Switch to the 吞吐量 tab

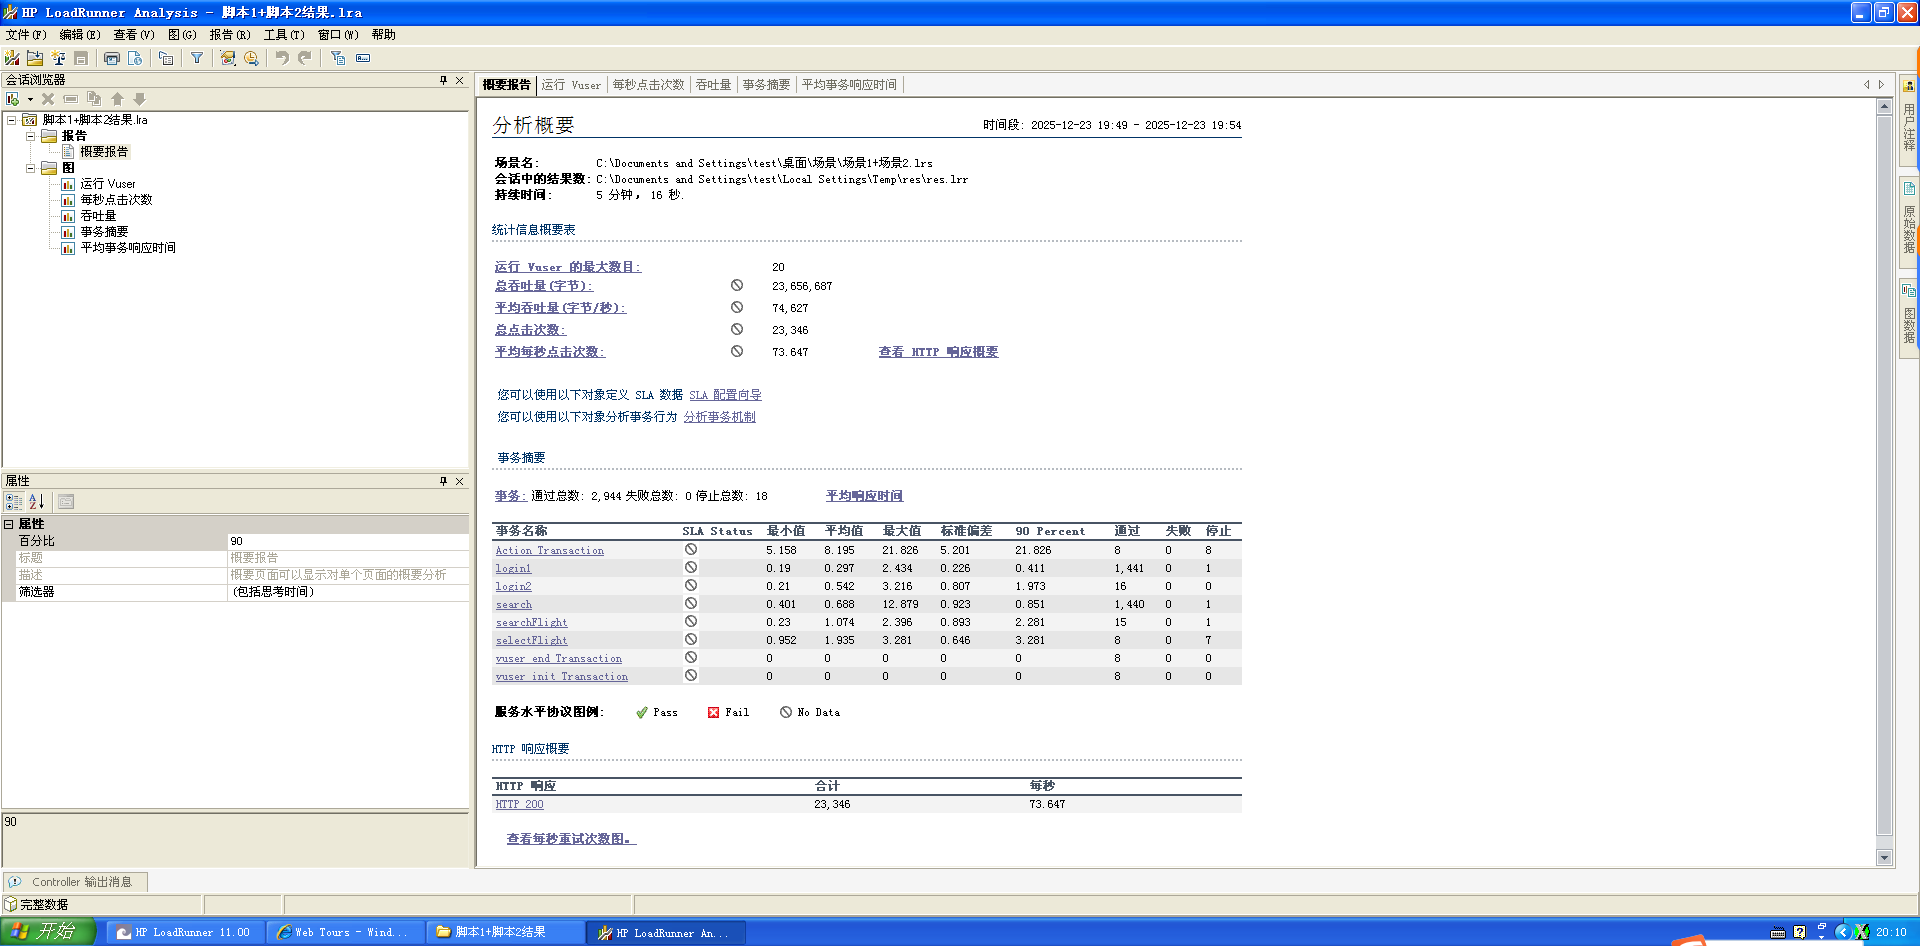(713, 85)
